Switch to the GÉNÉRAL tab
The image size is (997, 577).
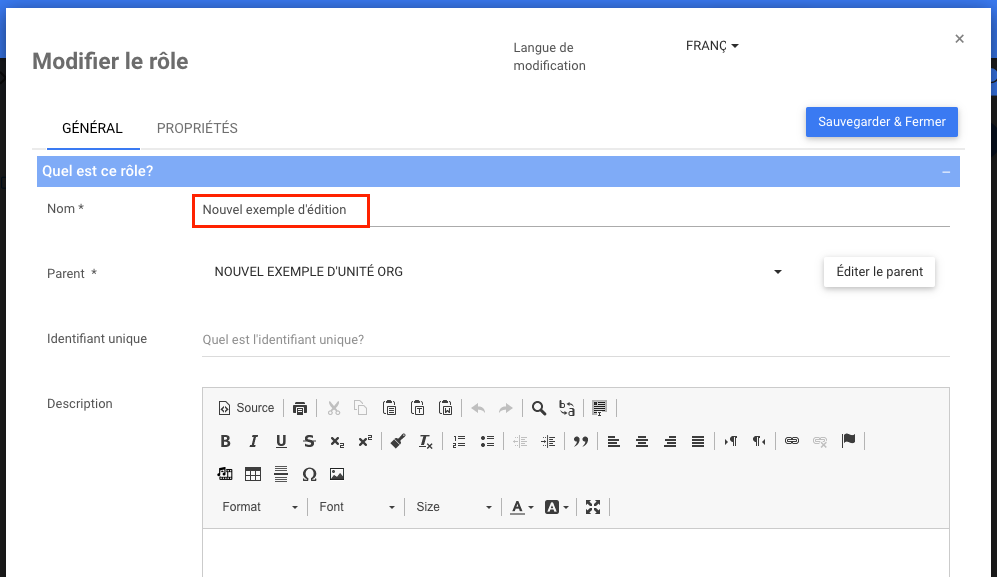pos(92,129)
